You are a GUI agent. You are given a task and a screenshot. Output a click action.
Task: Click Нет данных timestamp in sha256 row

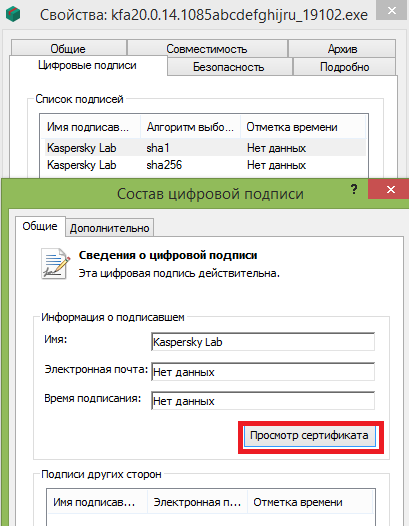[276, 165]
